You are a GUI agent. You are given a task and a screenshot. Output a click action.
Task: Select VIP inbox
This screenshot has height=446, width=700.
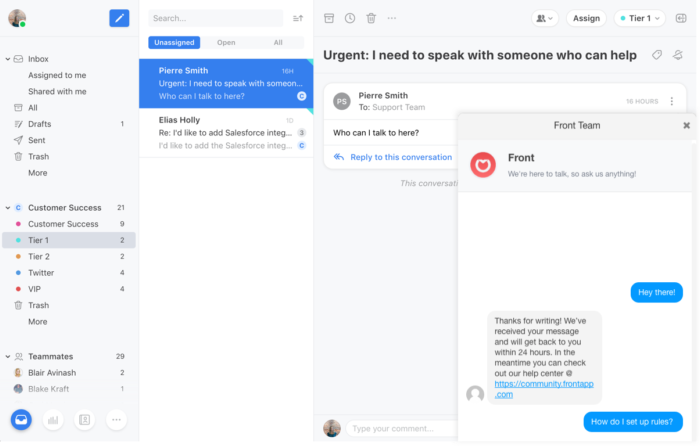coord(69,289)
